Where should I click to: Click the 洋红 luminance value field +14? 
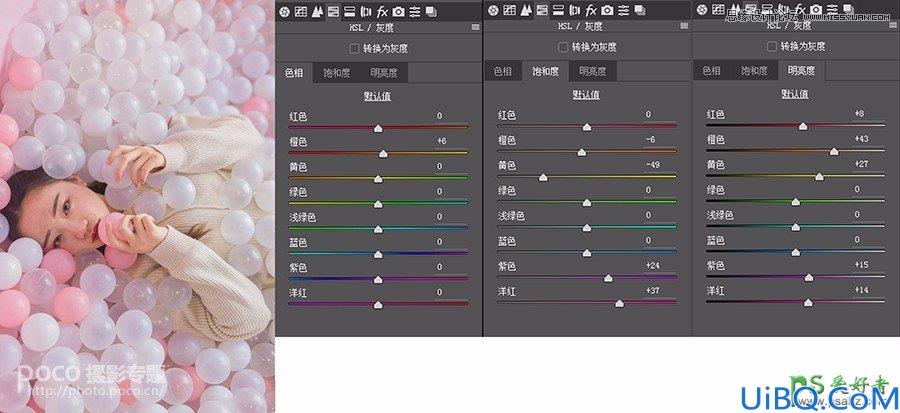click(x=864, y=290)
